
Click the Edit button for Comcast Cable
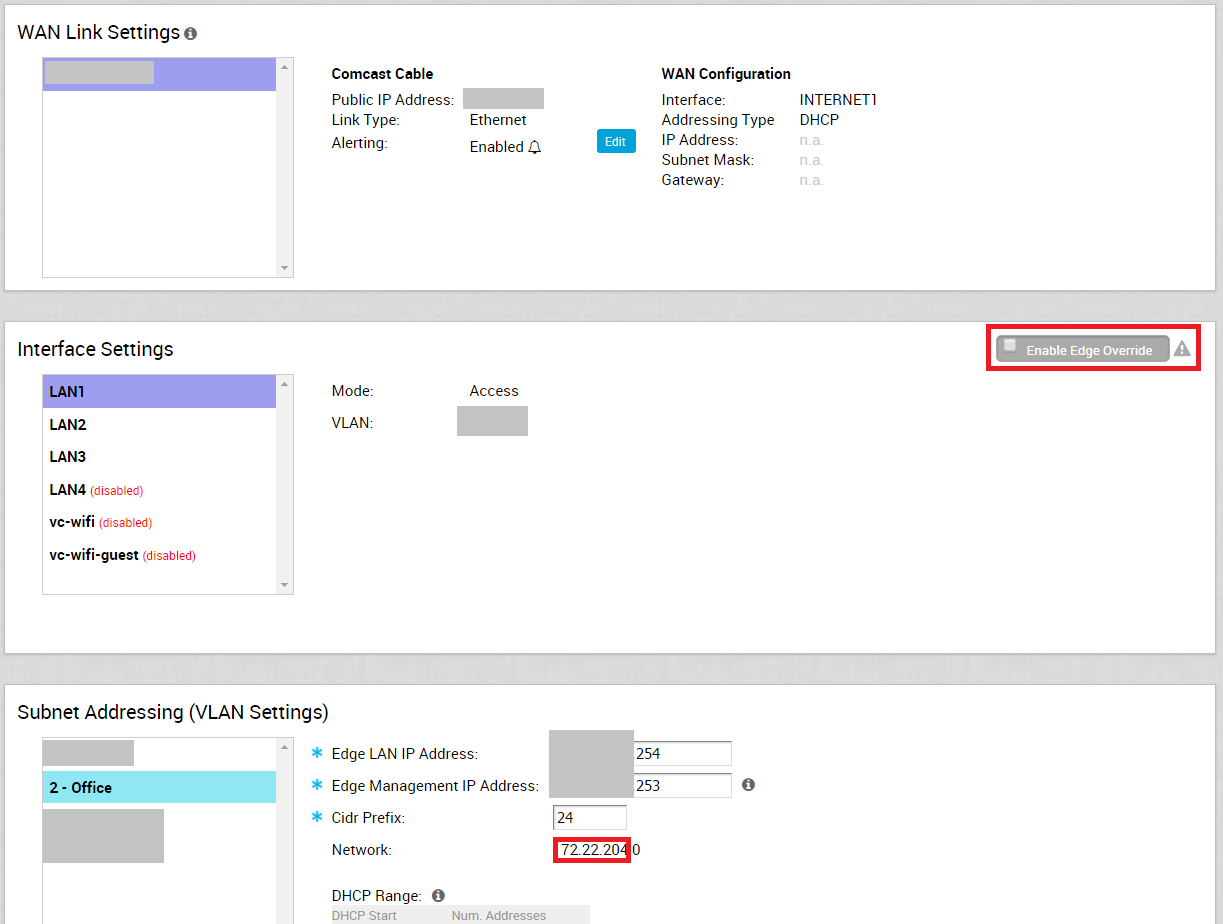[x=616, y=141]
